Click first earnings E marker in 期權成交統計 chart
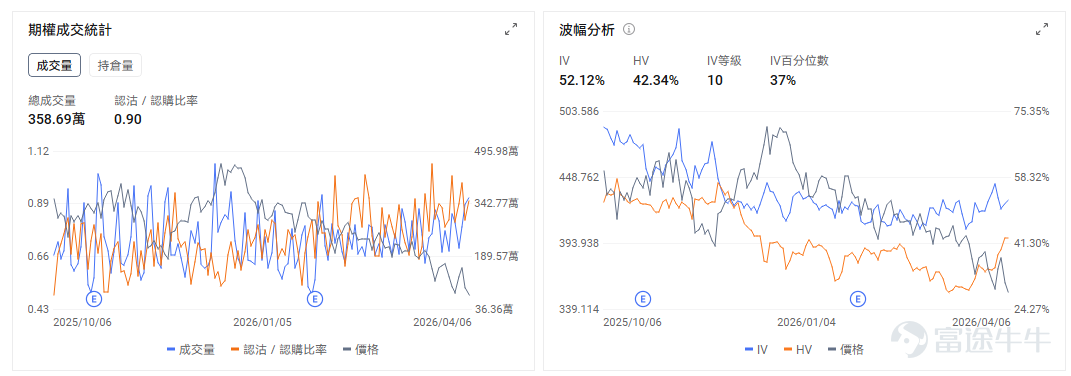This screenshot has width=1071, height=376. [94, 299]
